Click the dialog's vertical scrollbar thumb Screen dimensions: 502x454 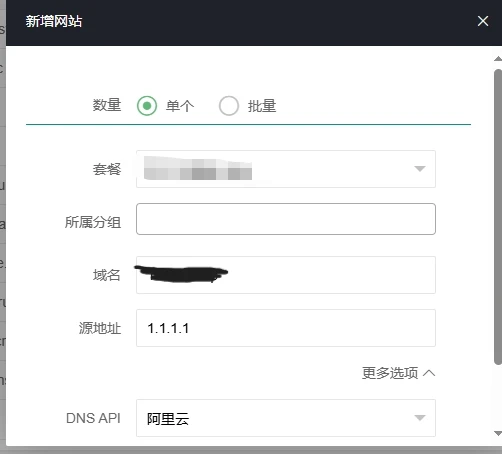(498, 217)
